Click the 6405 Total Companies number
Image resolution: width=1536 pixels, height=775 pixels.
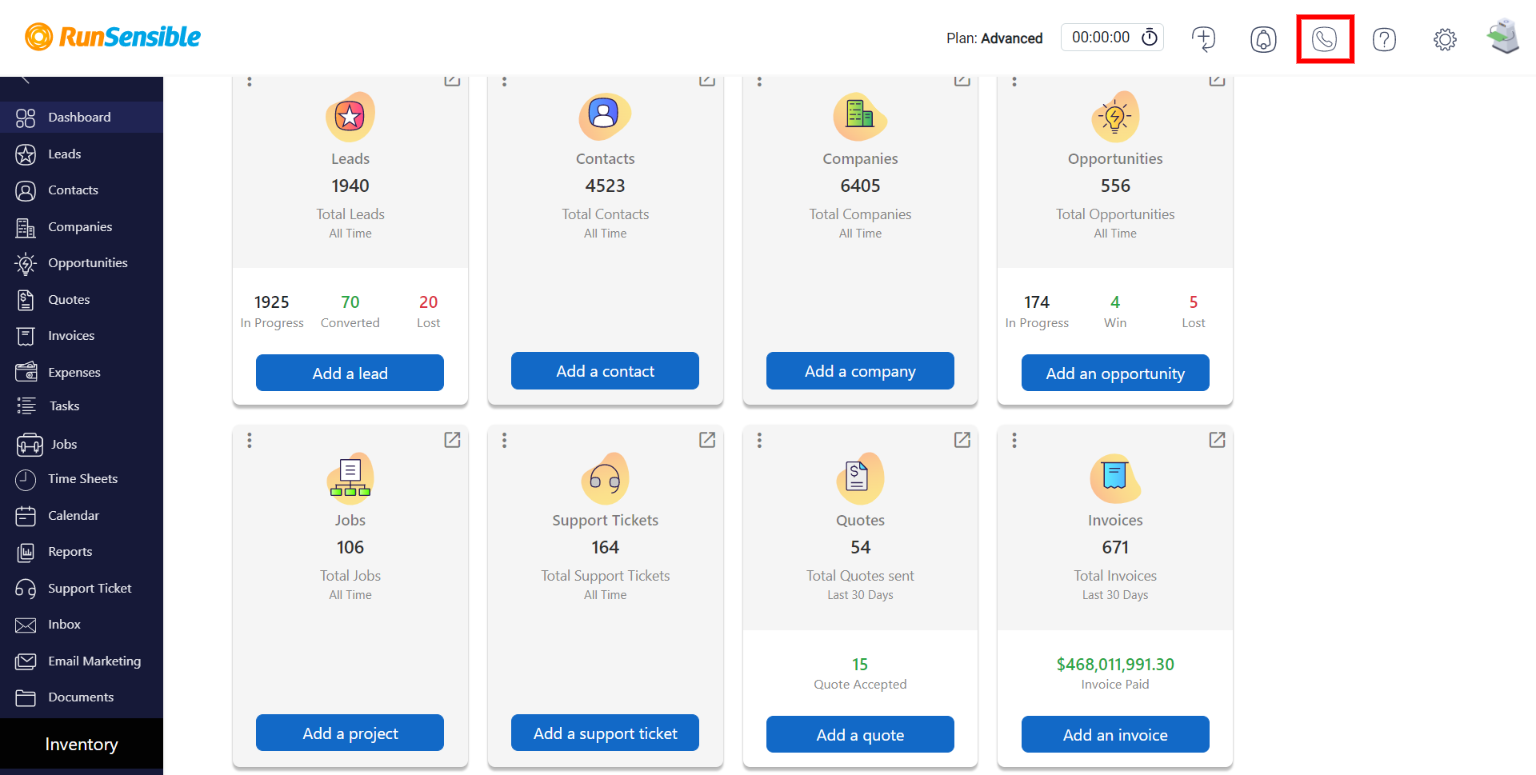(x=860, y=186)
